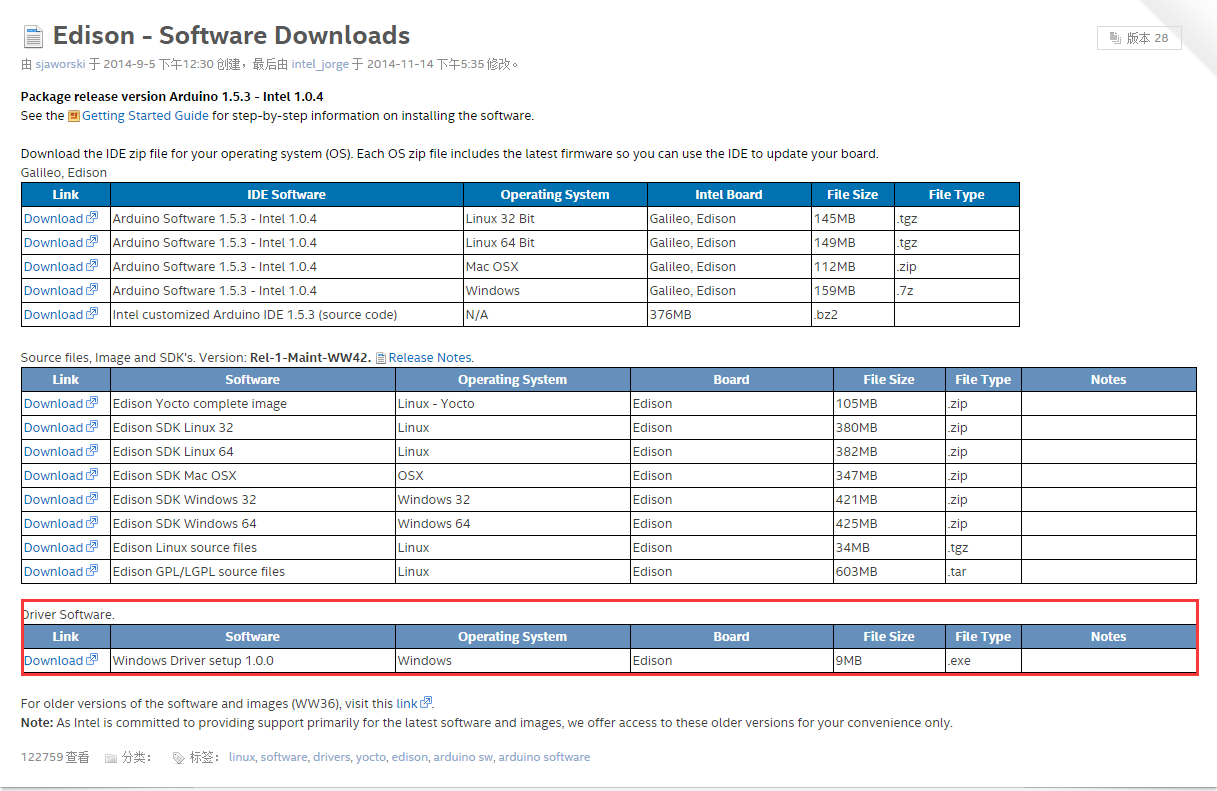
Task: Download Edison SDK Linux 64
Action: (x=53, y=452)
